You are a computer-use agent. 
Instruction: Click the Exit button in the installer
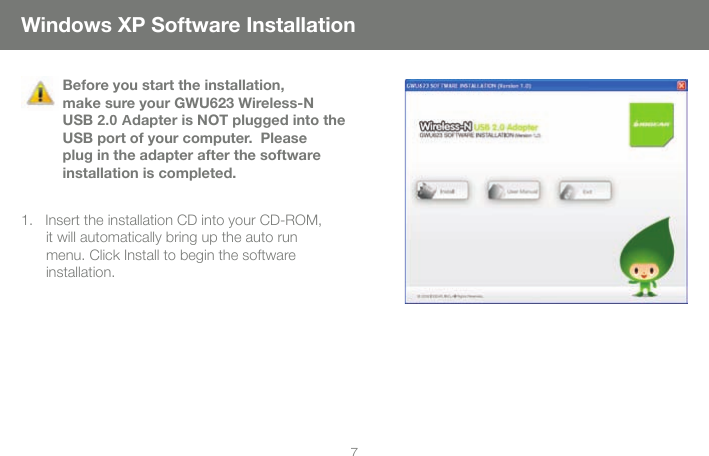(x=585, y=191)
